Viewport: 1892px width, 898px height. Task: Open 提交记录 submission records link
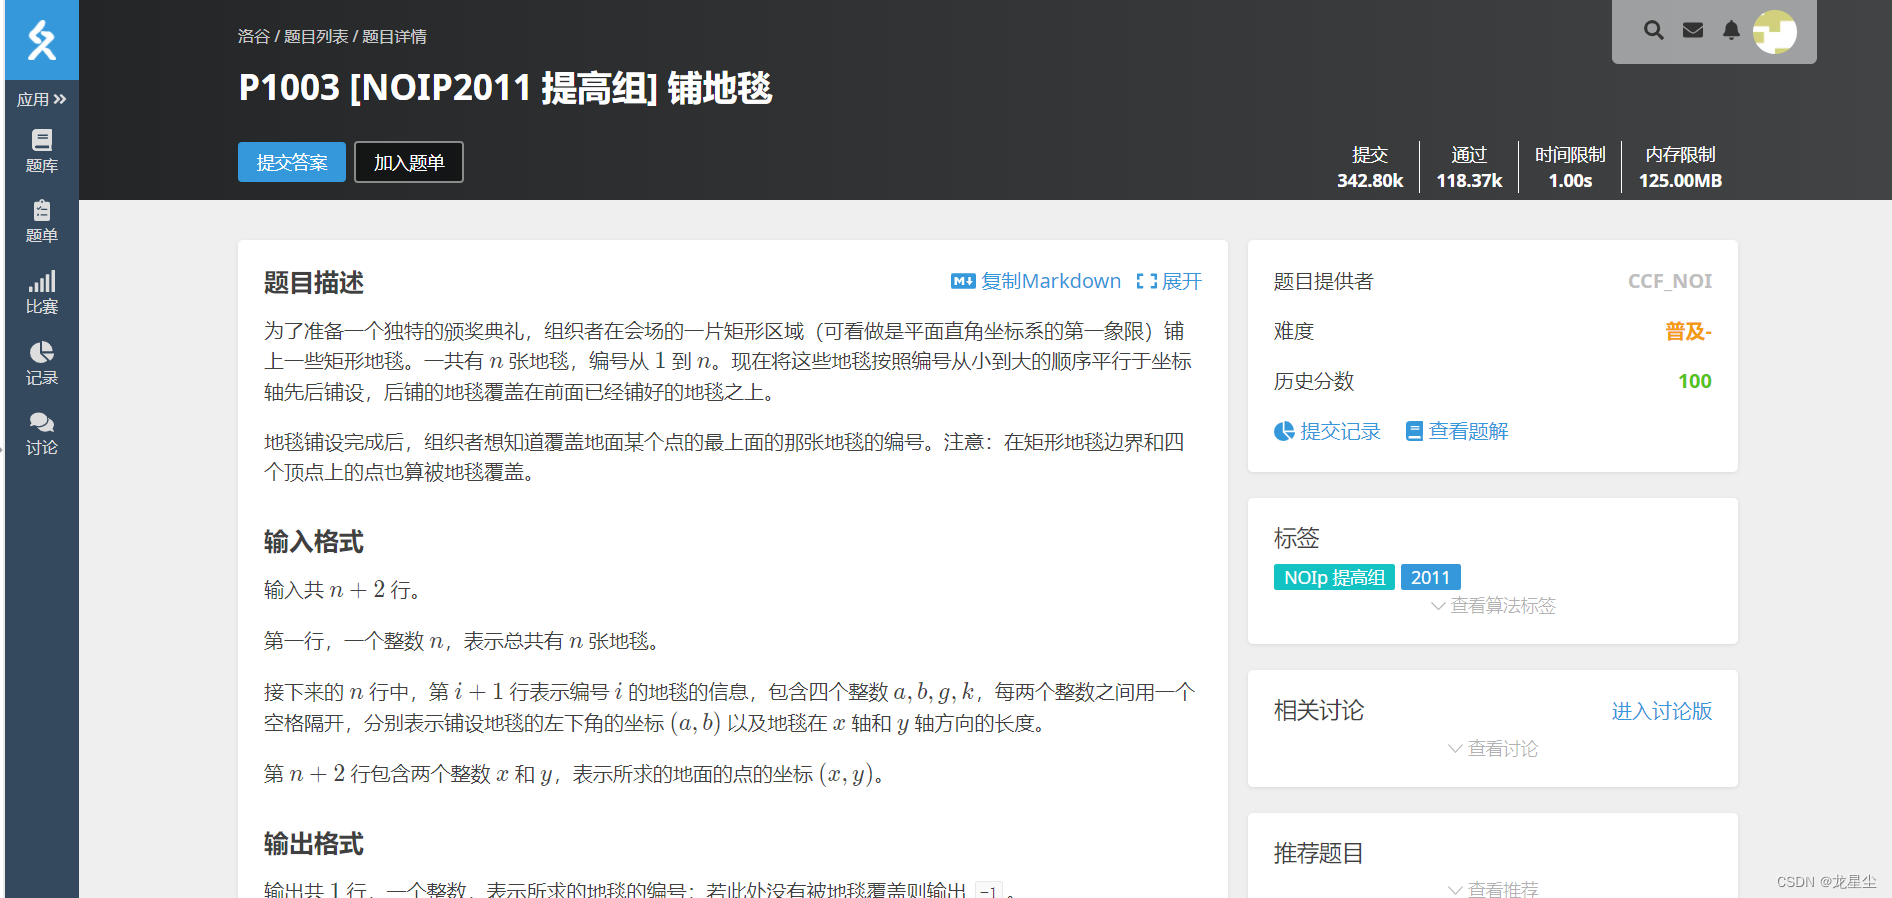click(x=1327, y=431)
